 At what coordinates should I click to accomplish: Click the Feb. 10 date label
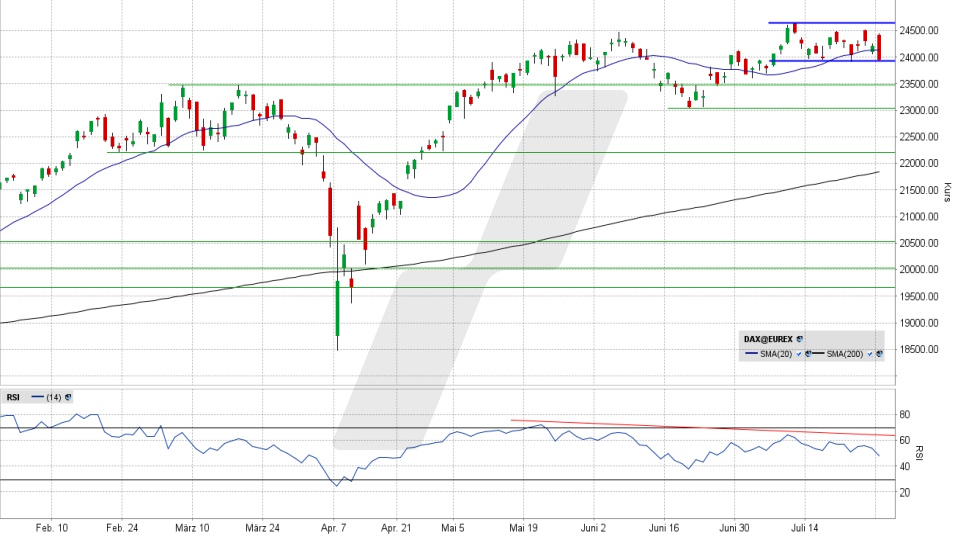pyautogui.click(x=52, y=528)
